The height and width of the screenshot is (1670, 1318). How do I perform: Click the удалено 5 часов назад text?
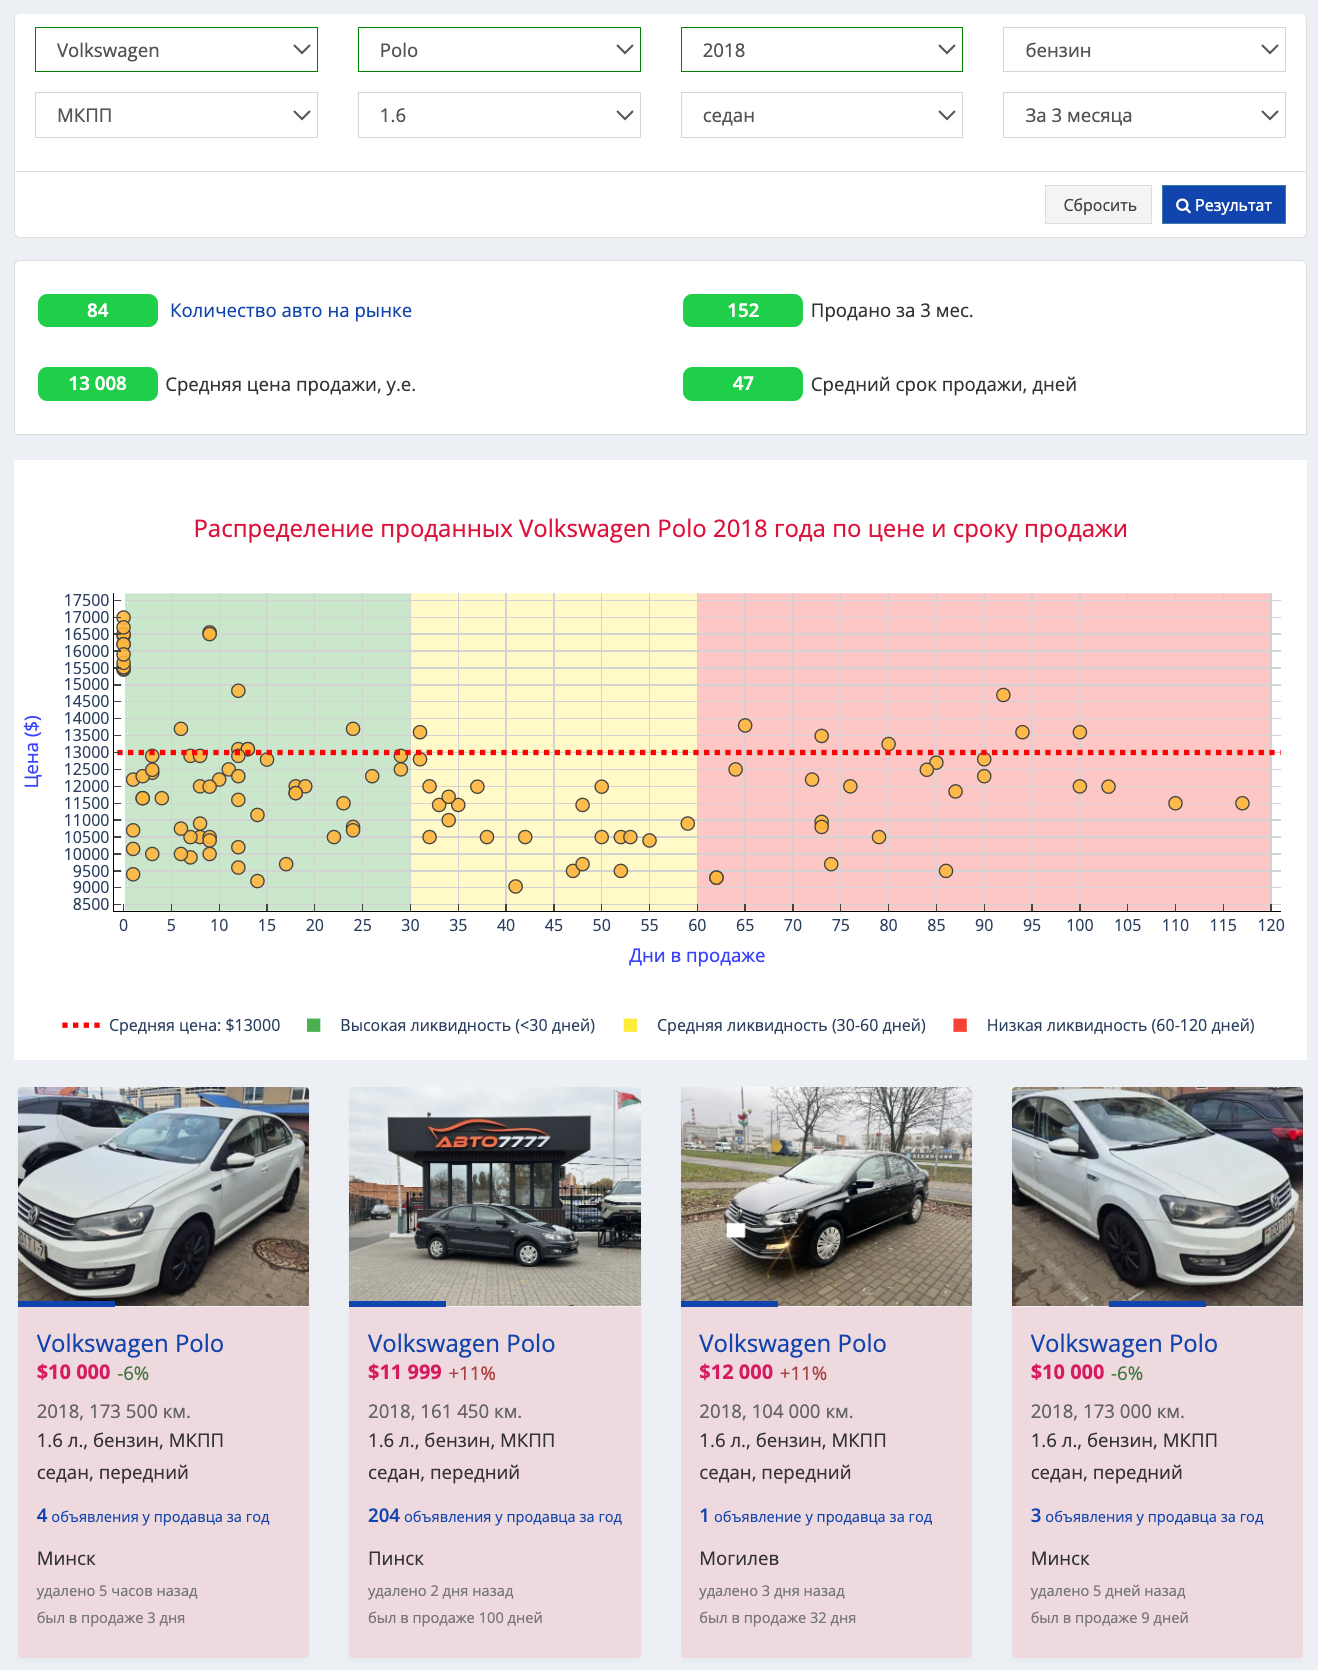(117, 1590)
